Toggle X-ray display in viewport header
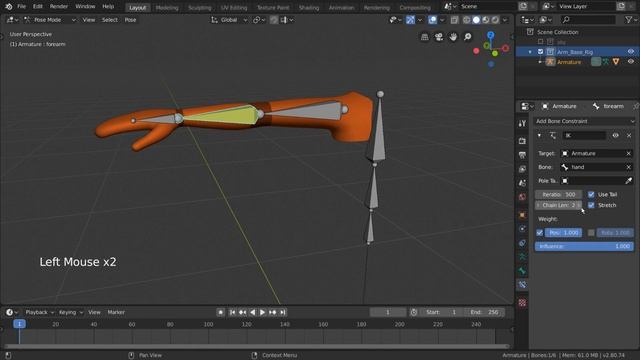The width and height of the screenshot is (640, 360). [454, 20]
